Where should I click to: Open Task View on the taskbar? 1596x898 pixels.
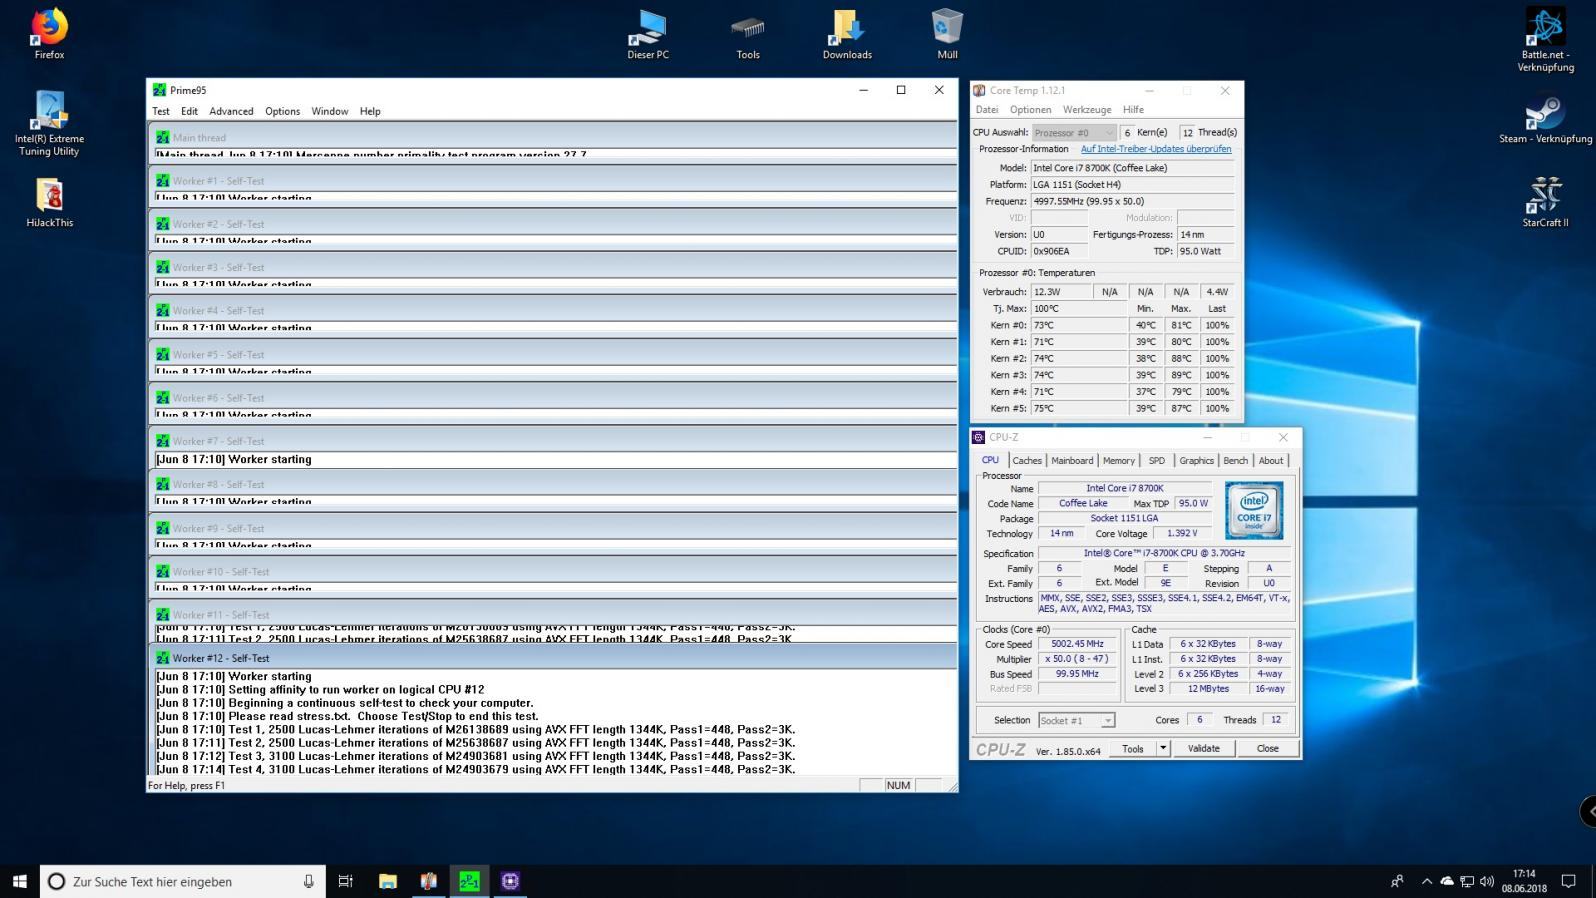(x=346, y=881)
